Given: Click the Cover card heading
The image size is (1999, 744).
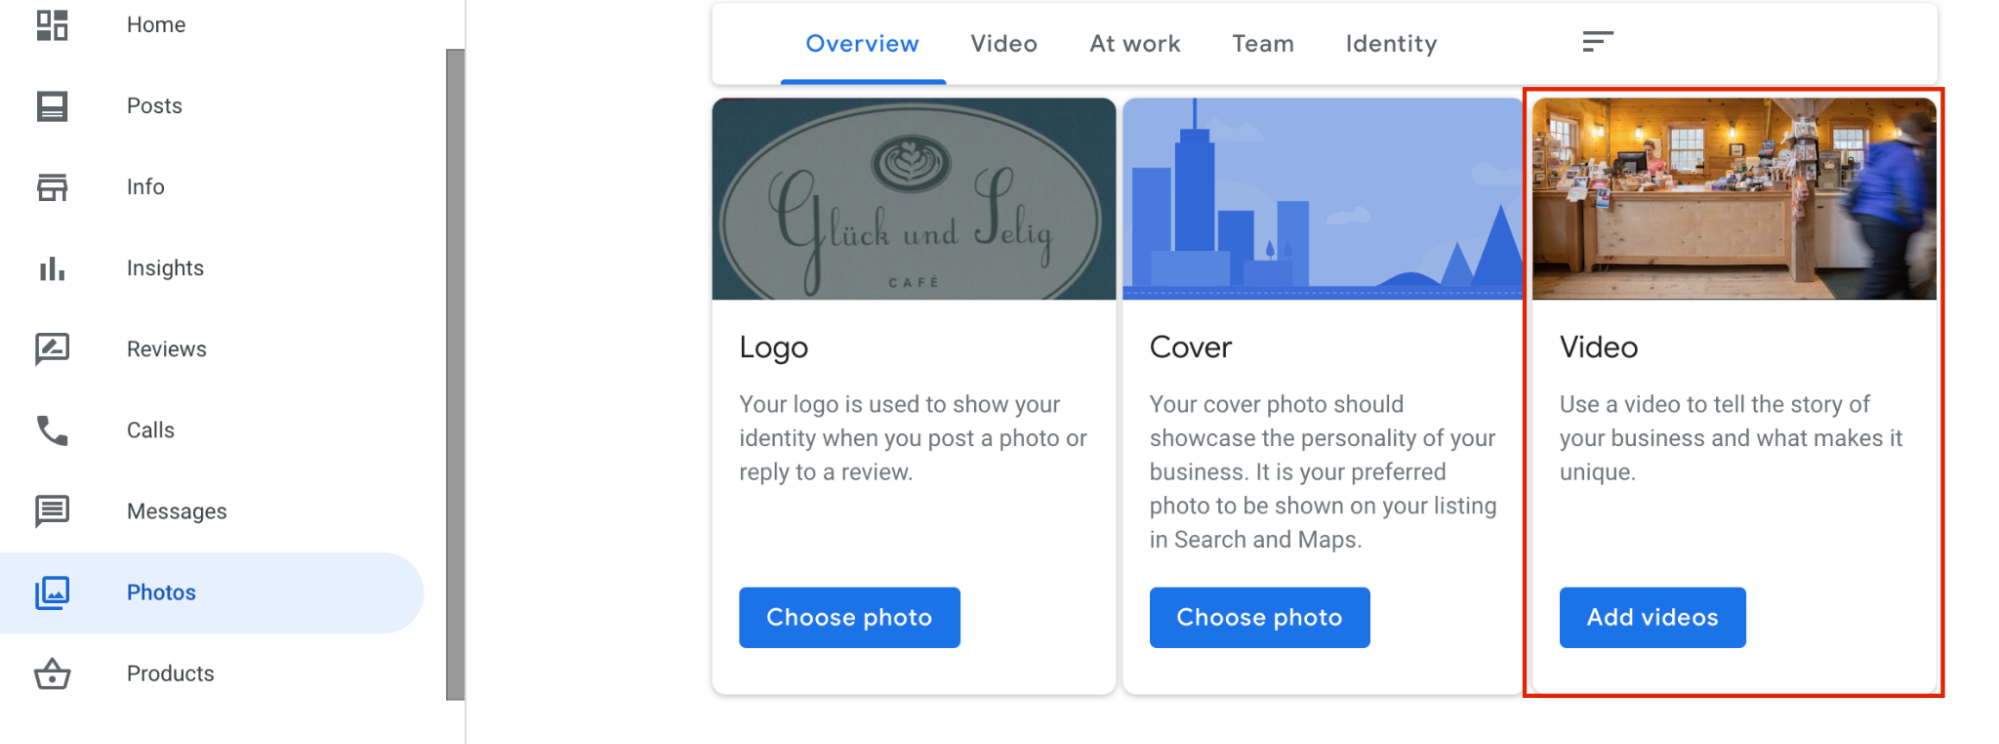Looking at the screenshot, I should tap(1190, 347).
